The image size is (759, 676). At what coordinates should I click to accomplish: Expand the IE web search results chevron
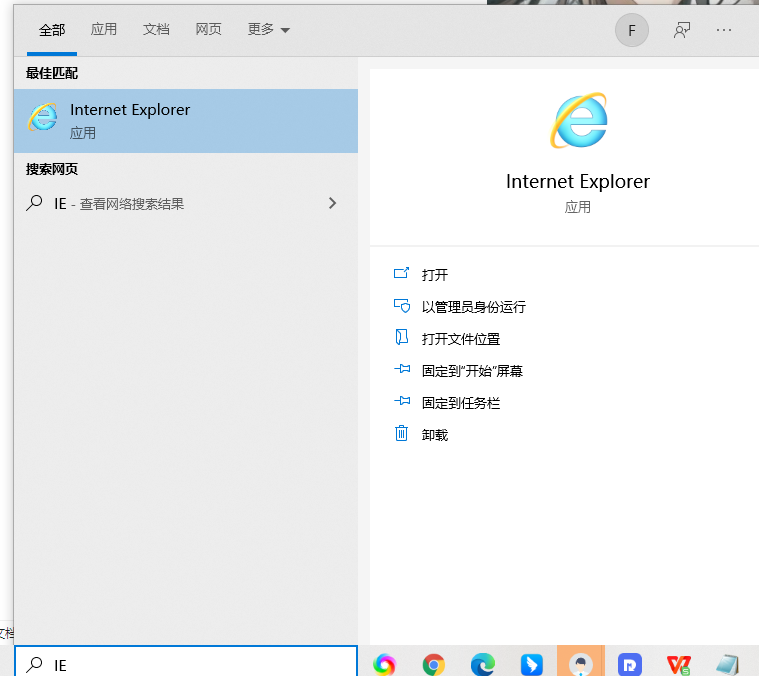pyautogui.click(x=332, y=203)
